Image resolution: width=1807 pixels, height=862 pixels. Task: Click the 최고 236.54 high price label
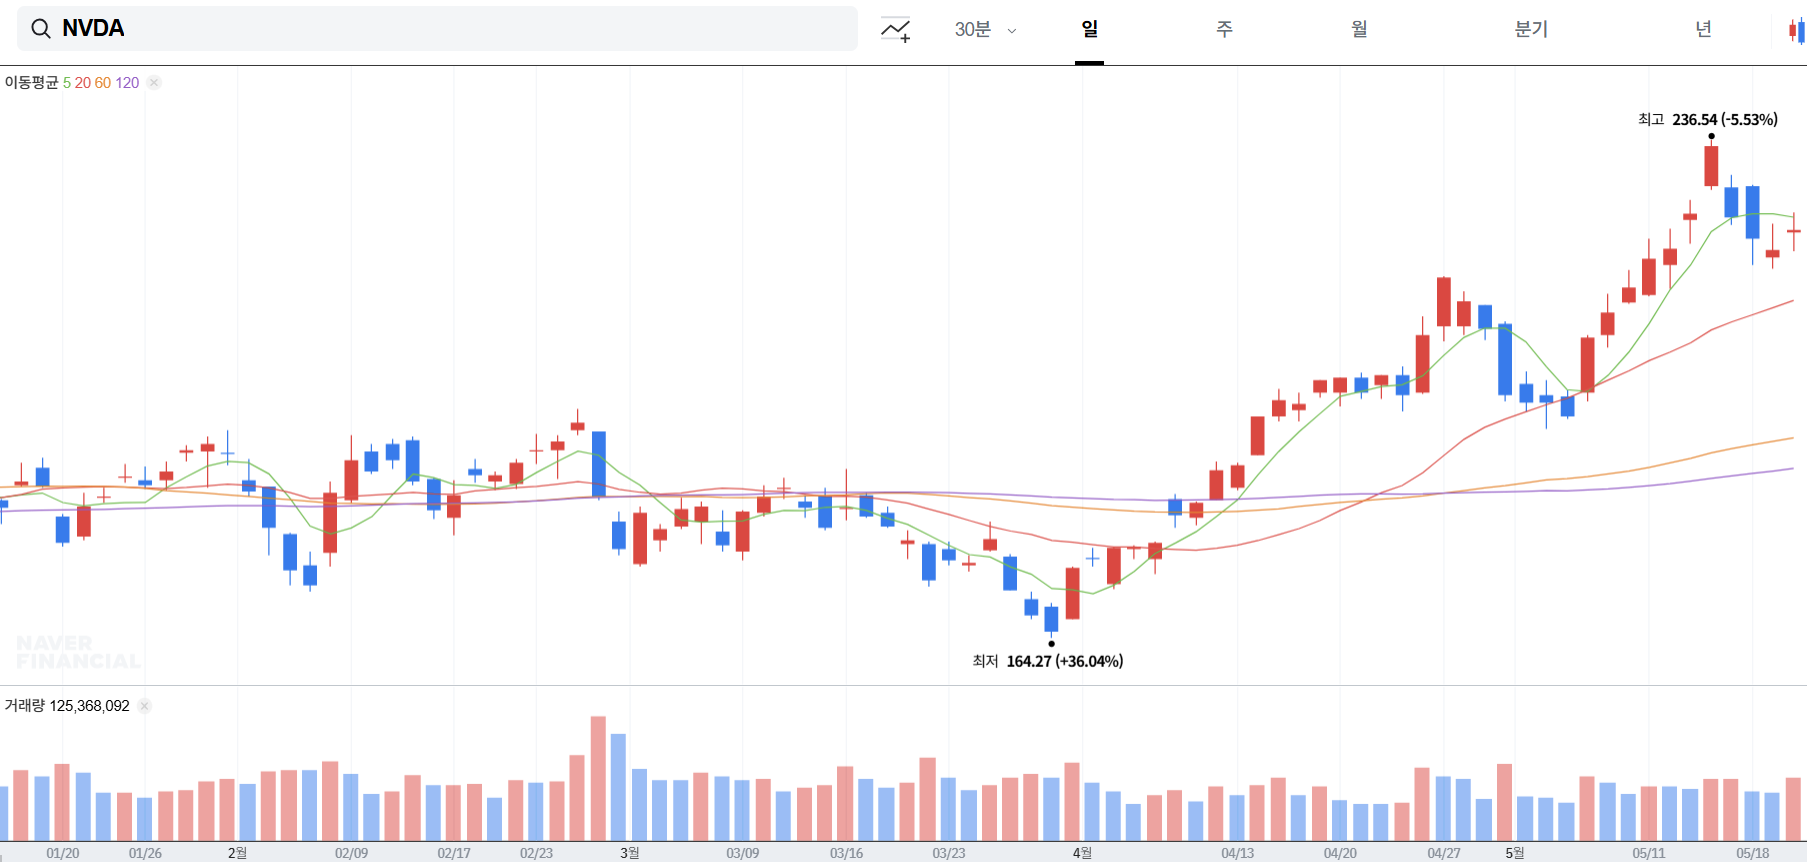point(1708,120)
